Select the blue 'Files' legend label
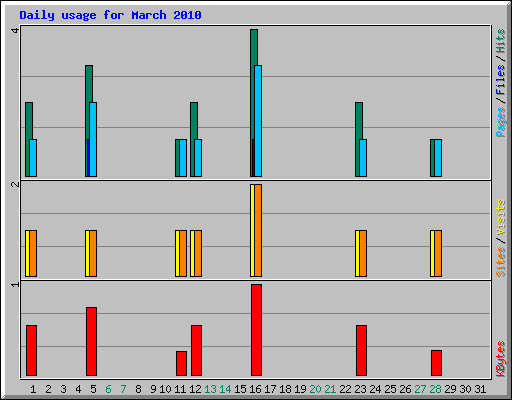Viewport: 512px width, 400px height. coord(500,80)
